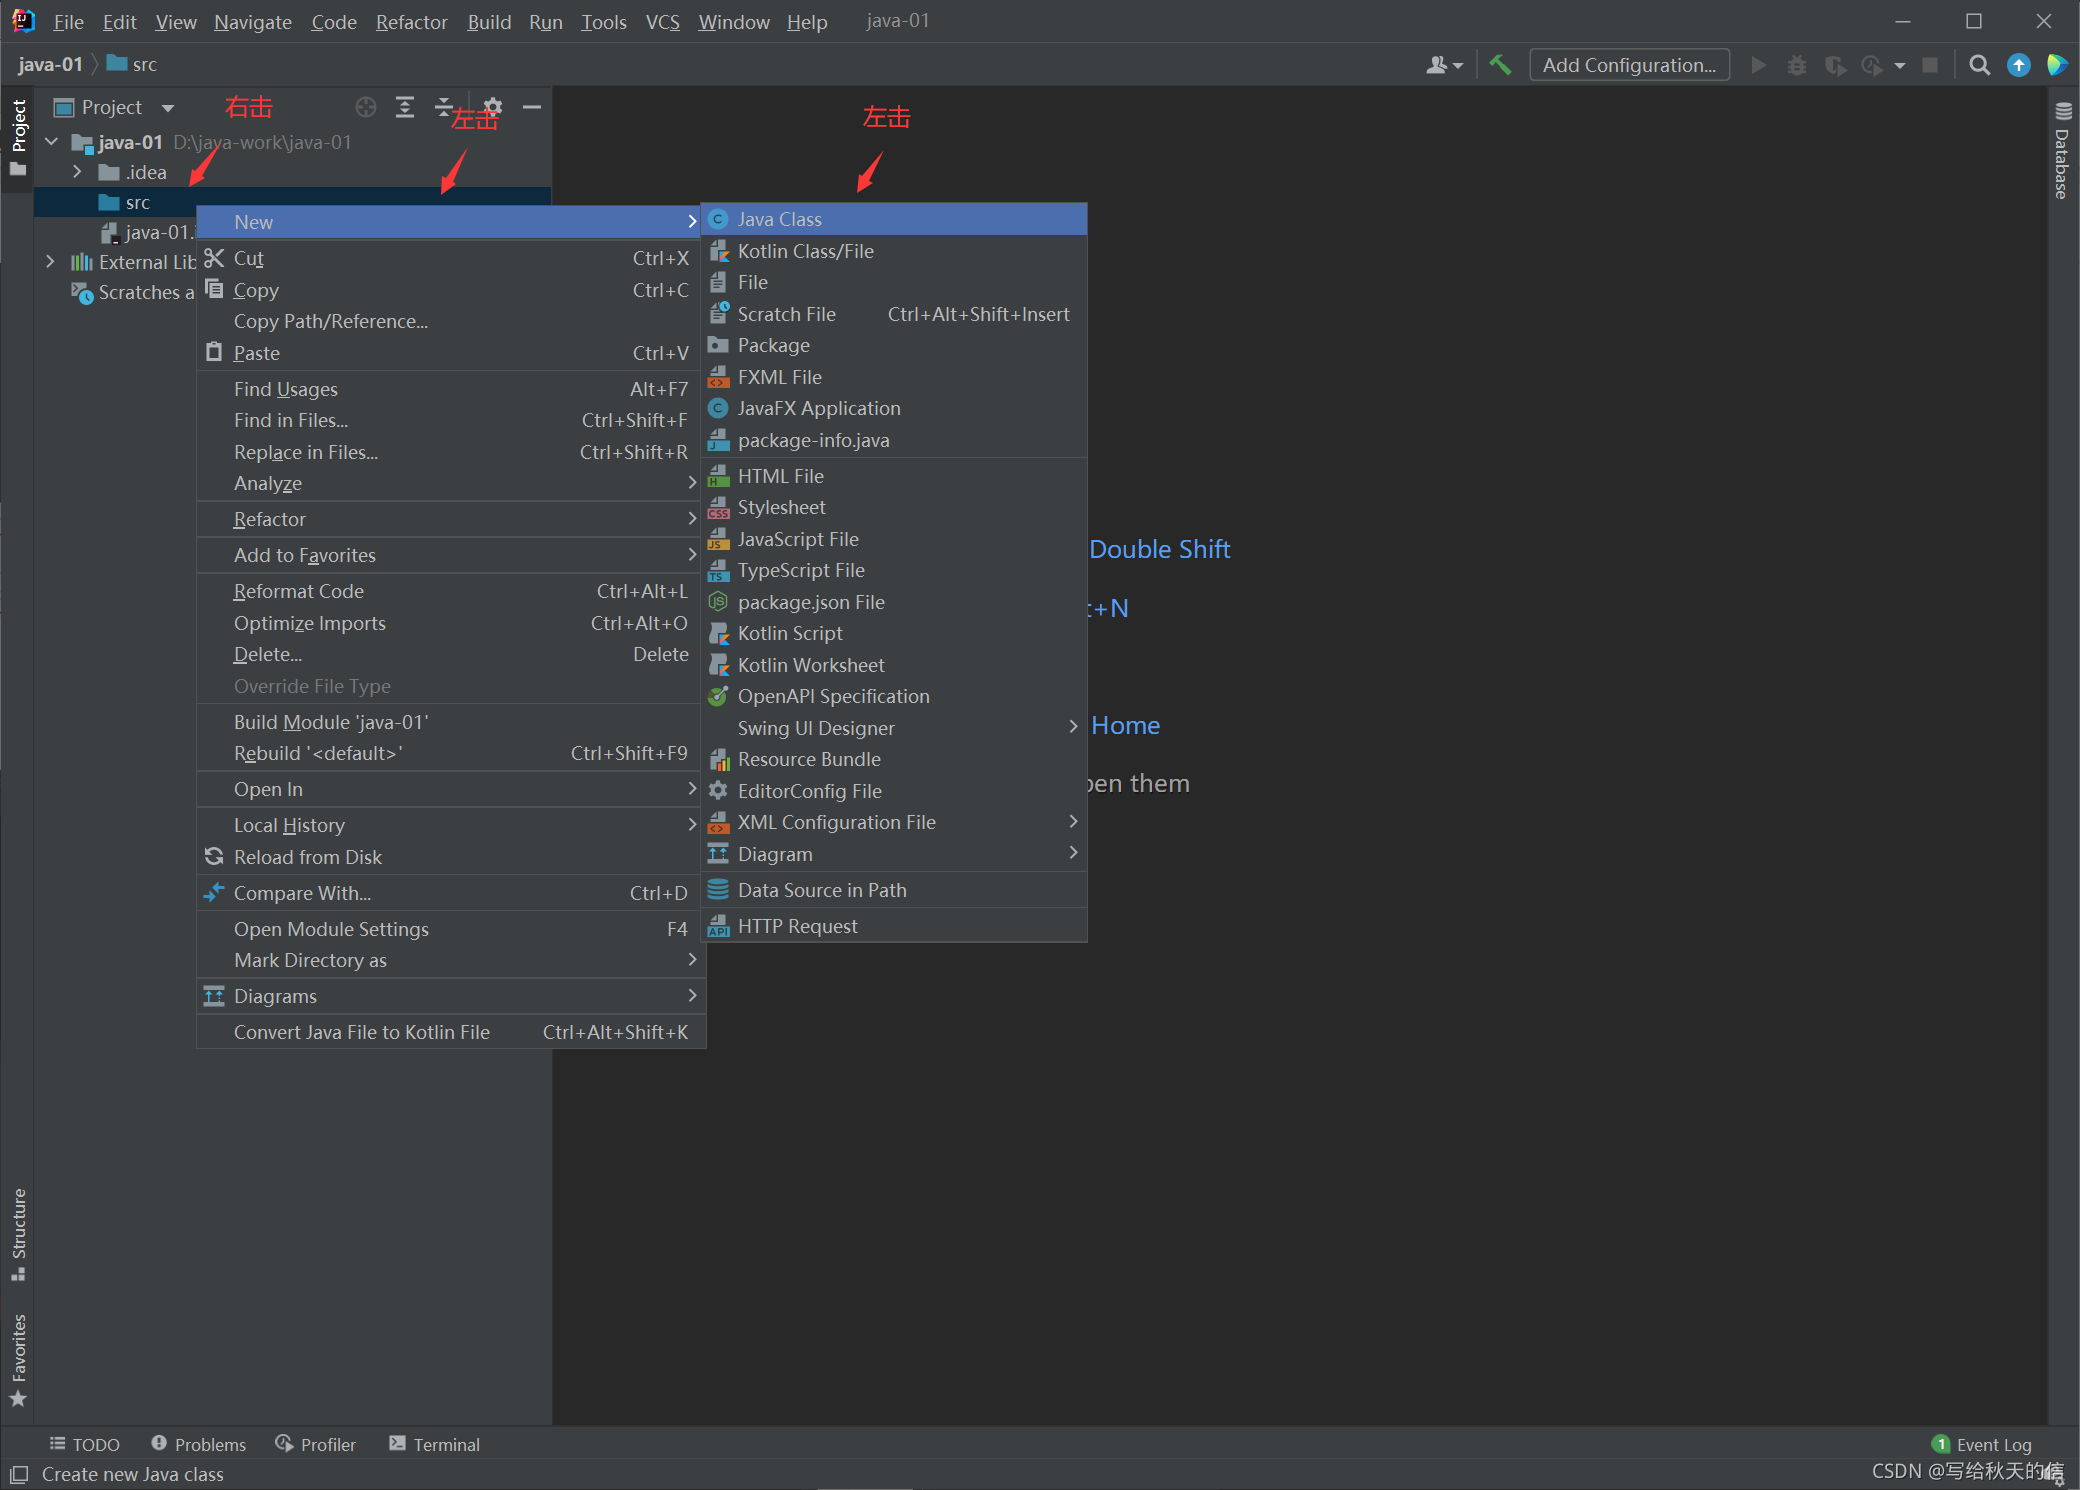
Task: Select Java Class from New submenu
Action: tap(780, 219)
